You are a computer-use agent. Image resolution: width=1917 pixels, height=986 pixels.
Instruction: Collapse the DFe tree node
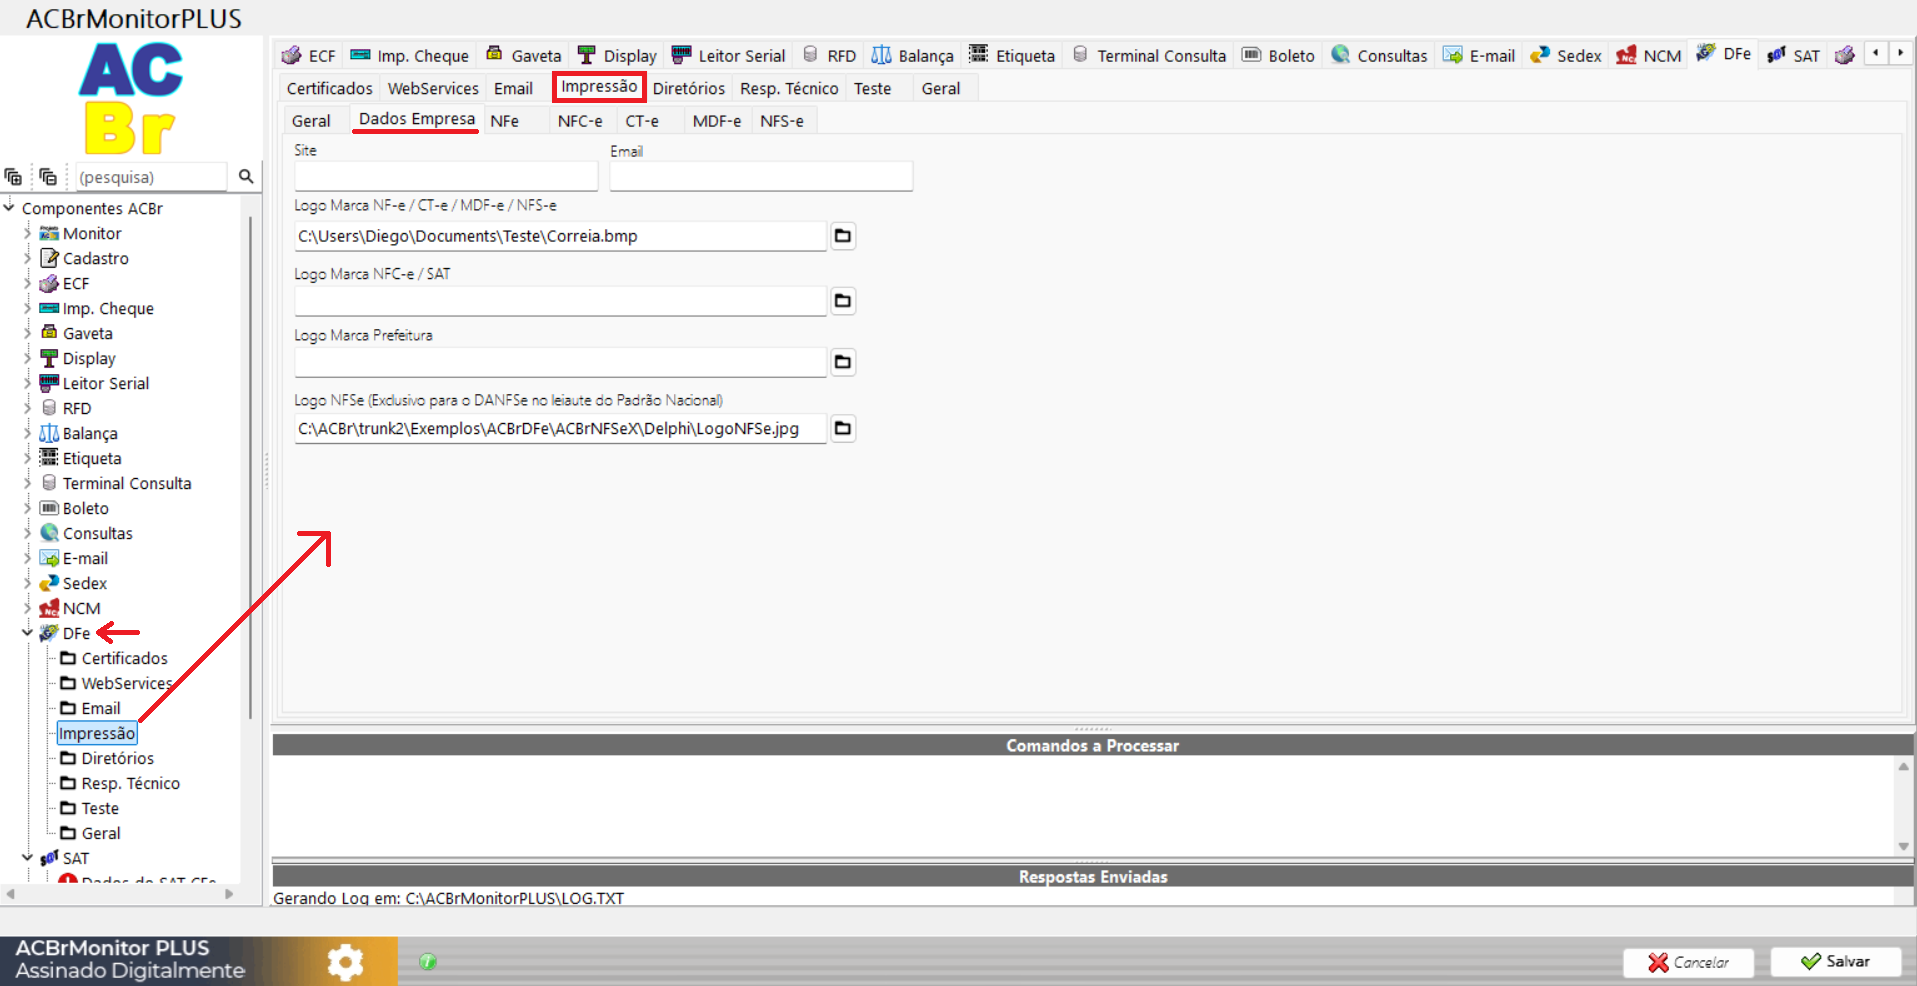tap(27, 633)
